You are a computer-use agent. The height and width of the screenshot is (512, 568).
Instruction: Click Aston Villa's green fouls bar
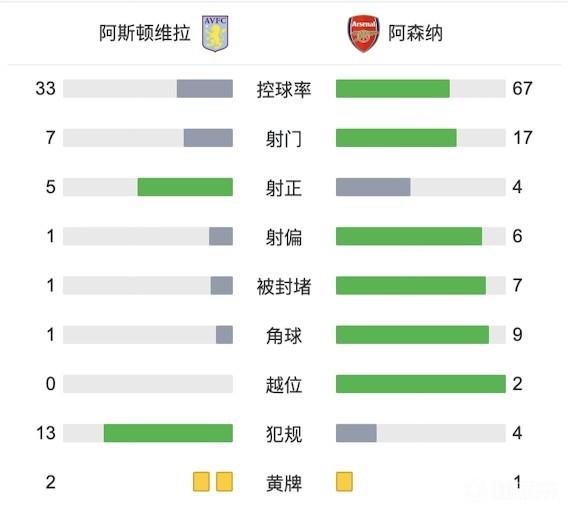pyautogui.click(x=168, y=433)
